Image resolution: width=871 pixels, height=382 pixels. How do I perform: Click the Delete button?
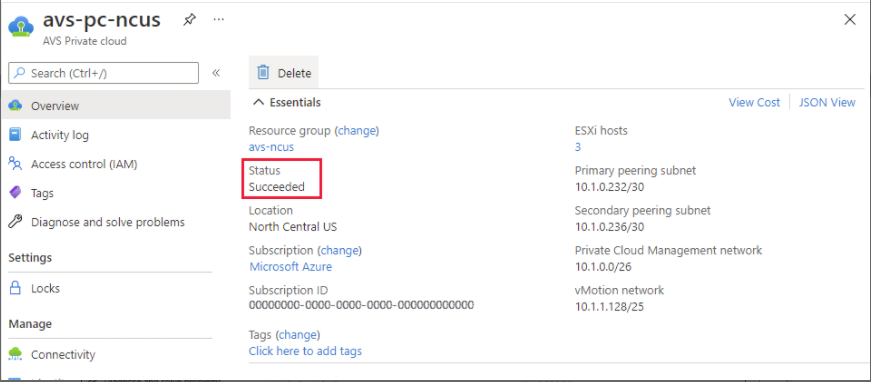283,73
